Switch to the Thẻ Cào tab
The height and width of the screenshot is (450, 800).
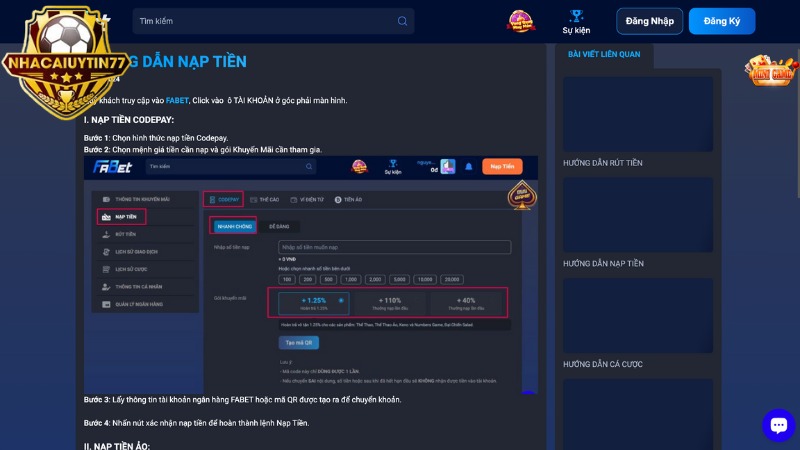265,199
